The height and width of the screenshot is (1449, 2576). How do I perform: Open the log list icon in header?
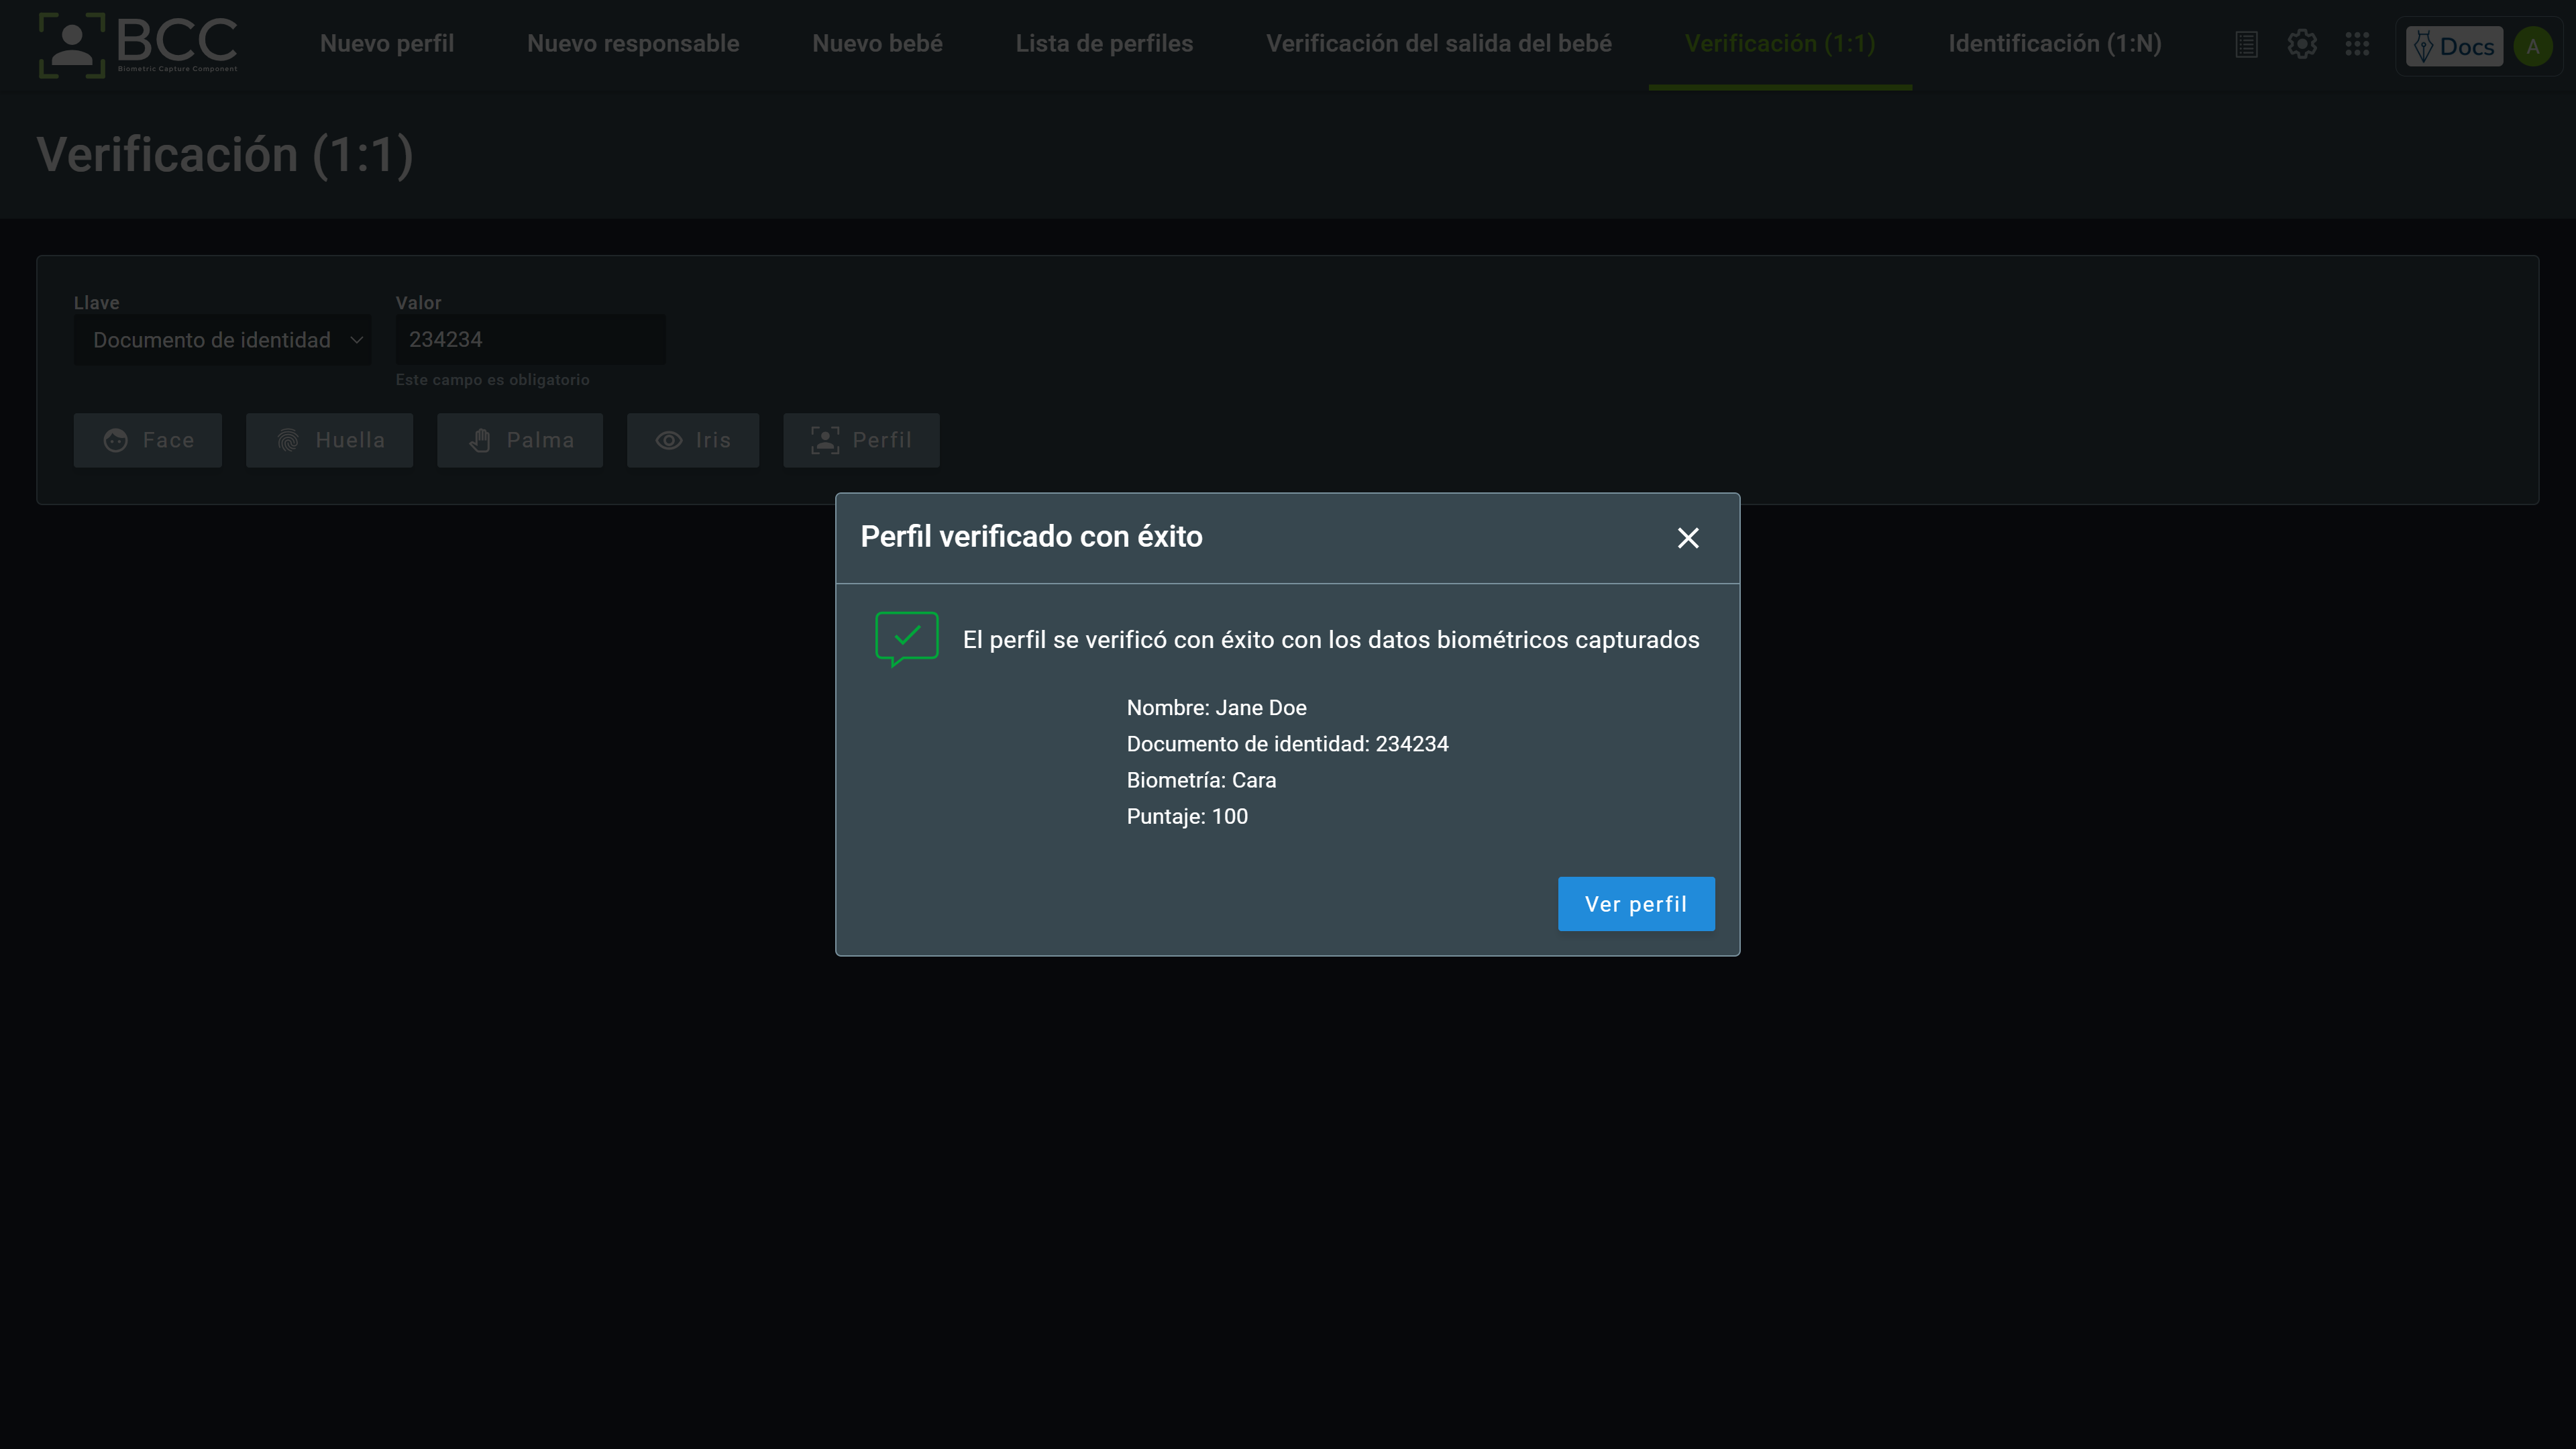pyautogui.click(x=2246, y=45)
